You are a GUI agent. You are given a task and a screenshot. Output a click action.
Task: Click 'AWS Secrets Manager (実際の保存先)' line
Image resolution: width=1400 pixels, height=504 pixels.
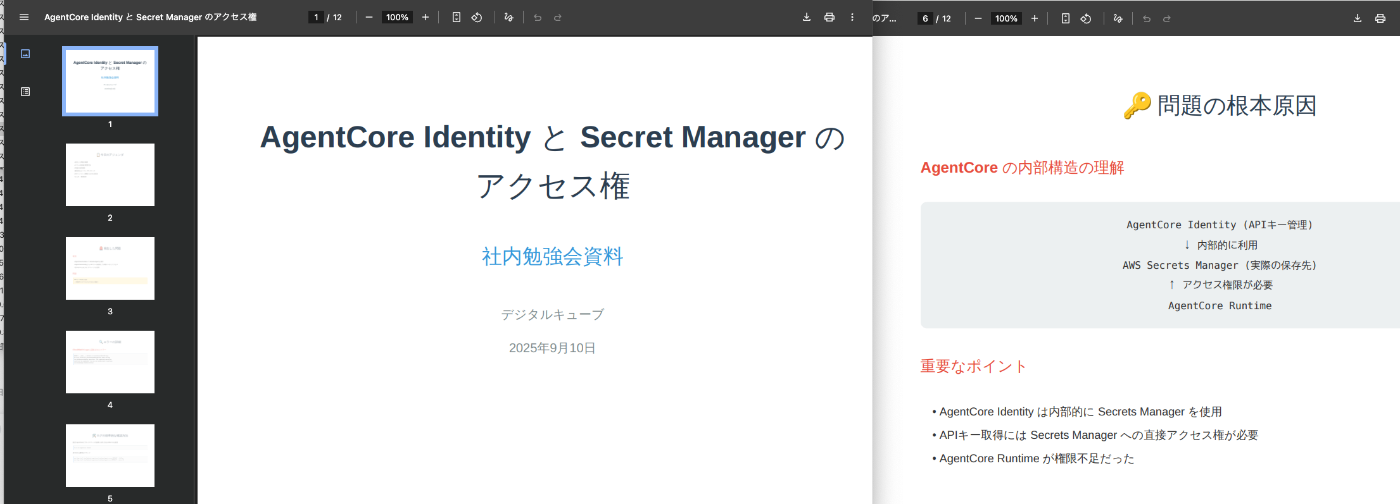click(1219, 265)
